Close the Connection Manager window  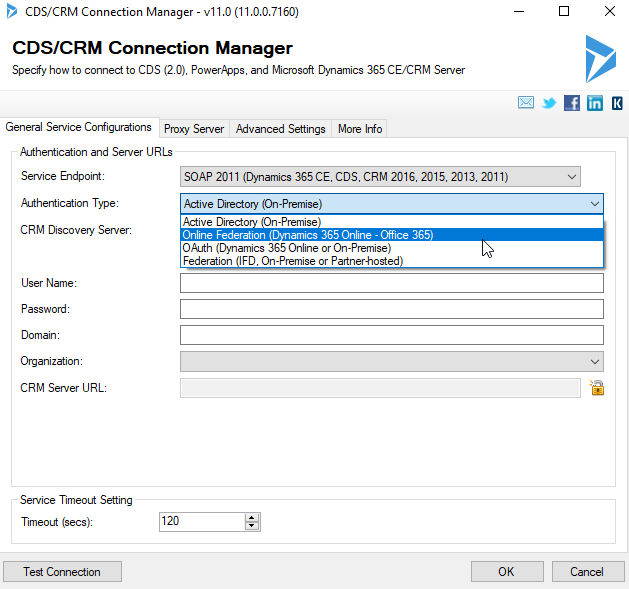pyautogui.click(x=609, y=11)
